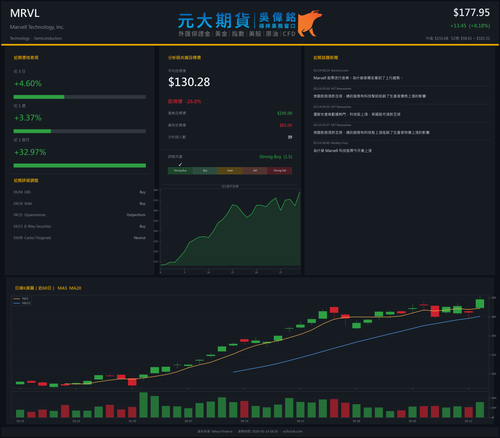Select the +32.97% one-month return value
The image size is (500, 438).
click(30, 152)
